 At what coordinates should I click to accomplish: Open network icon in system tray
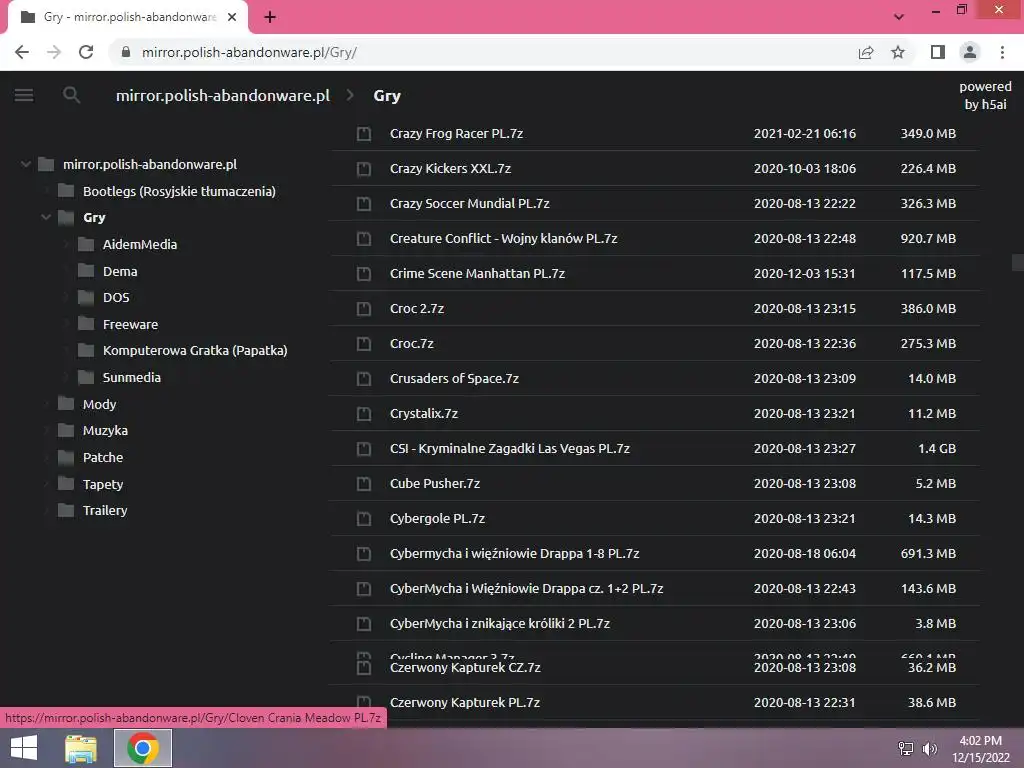pyautogui.click(x=906, y=749)
